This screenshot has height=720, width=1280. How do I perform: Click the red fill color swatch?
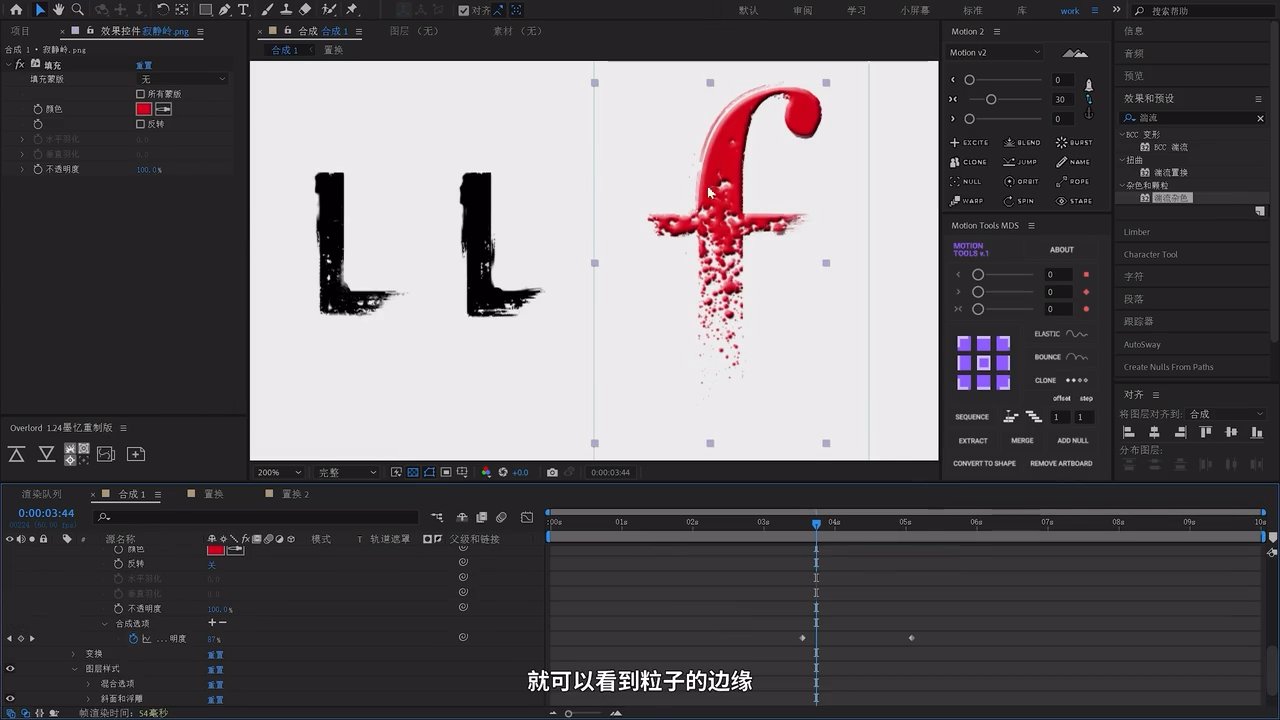click(x=143, y=109)
